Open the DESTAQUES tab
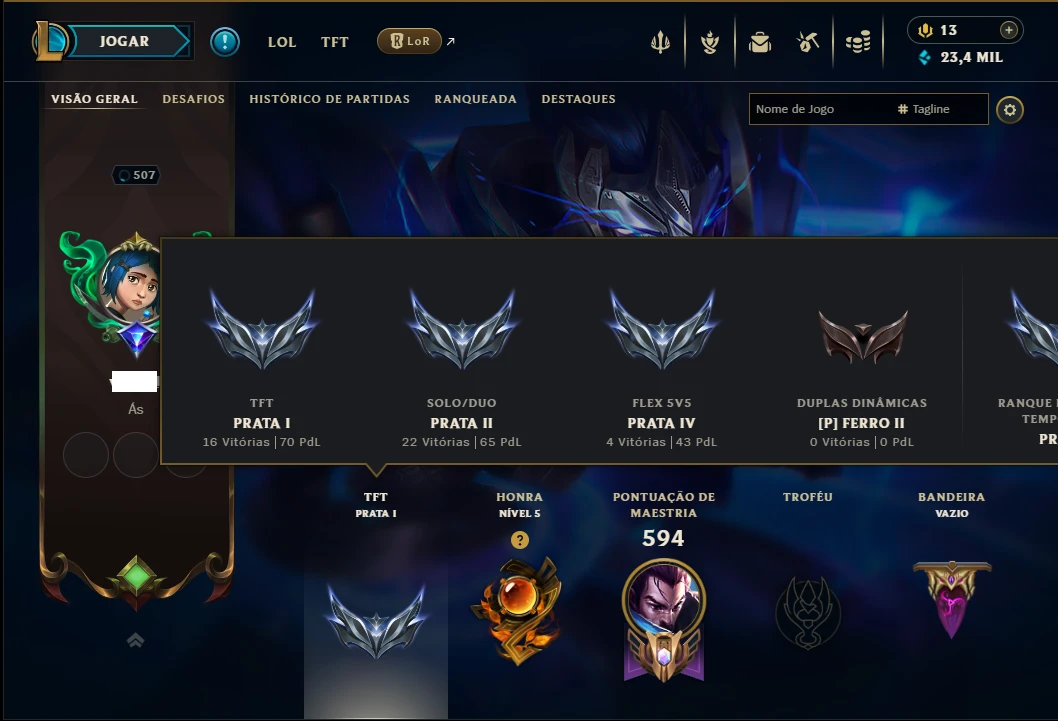The height and width of the screenshot is (721, 1058). click(578, 99)
